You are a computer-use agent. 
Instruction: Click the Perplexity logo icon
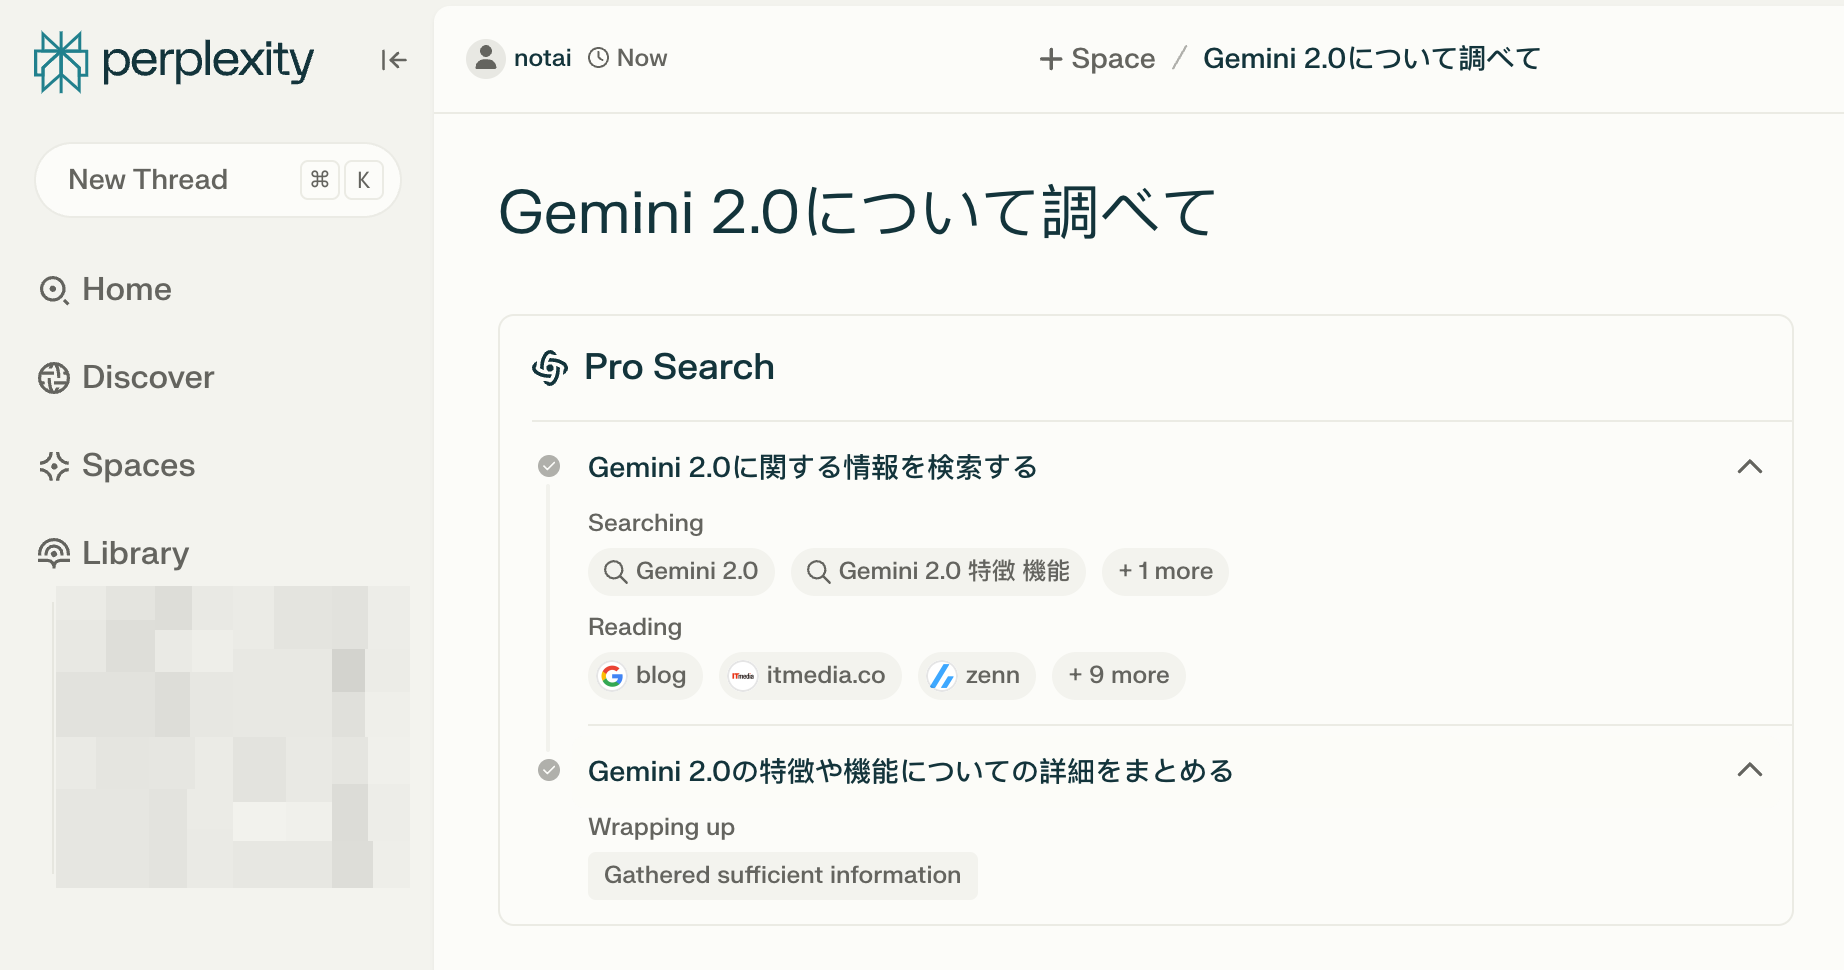click(x=61, y=61)
